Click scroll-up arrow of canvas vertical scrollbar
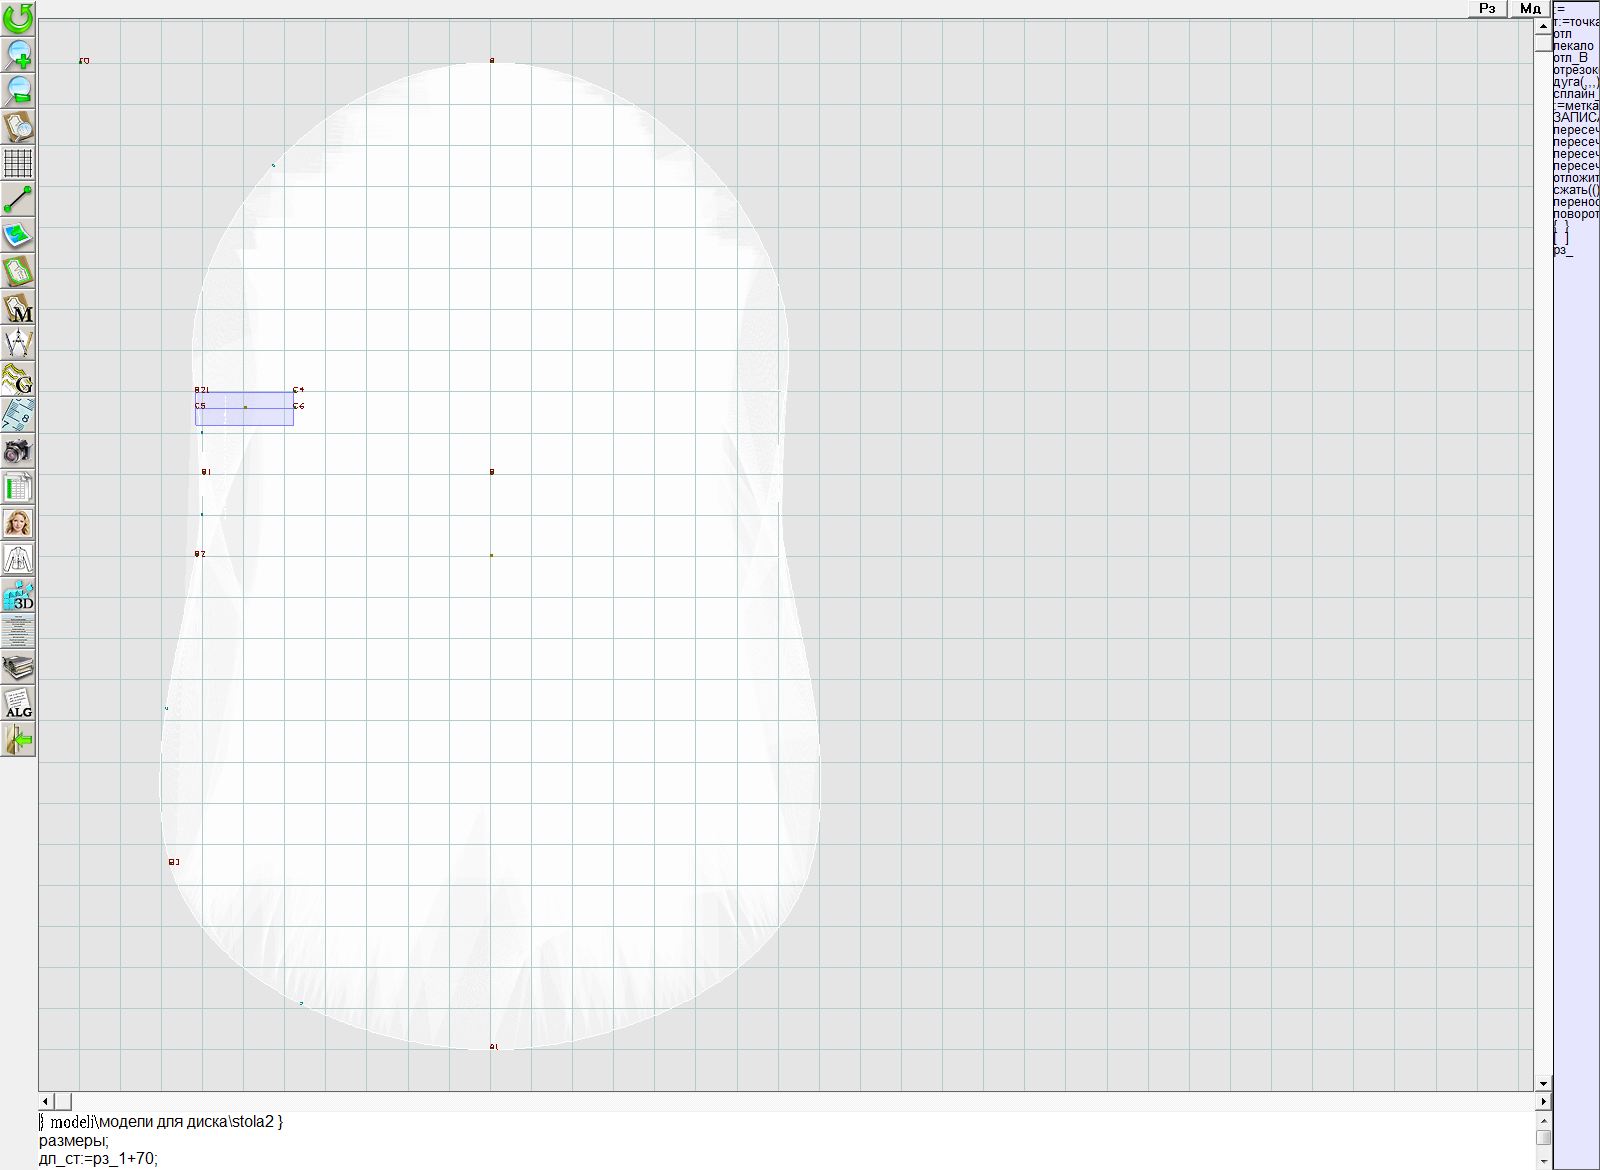 1543,25
